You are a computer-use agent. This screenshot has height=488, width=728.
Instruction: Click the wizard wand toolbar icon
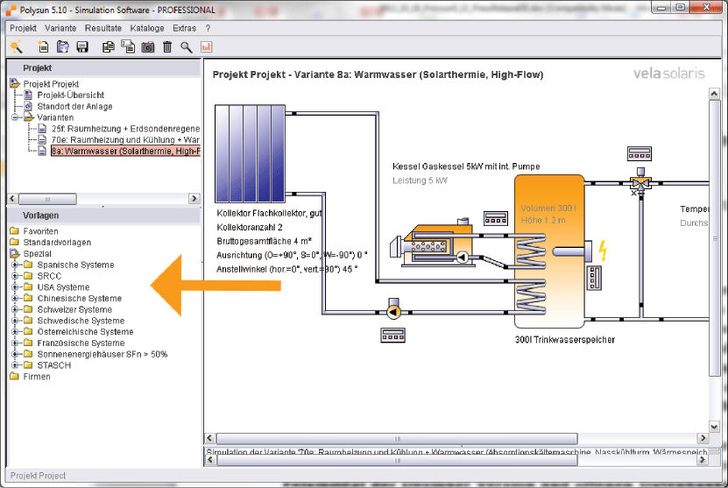pyautogui.click(x=17, y=47)
